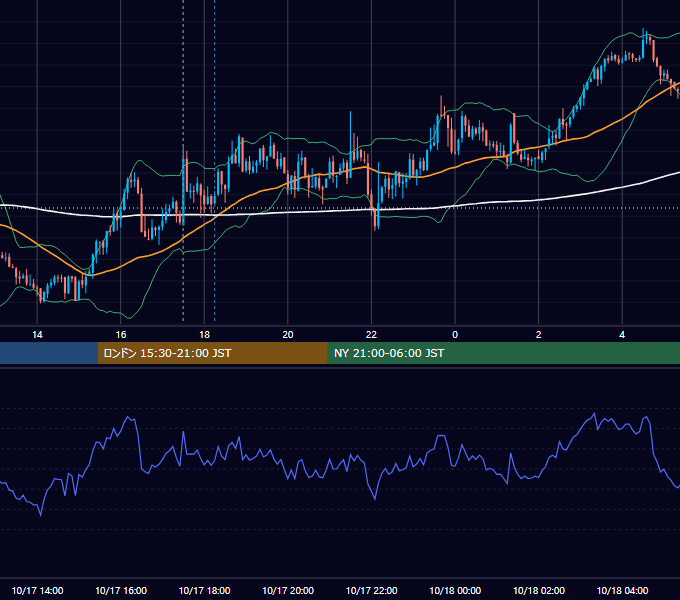Click the blue session bar before ロンドン
The width and height of the screenshot is (680, 600).
[49, 353]
